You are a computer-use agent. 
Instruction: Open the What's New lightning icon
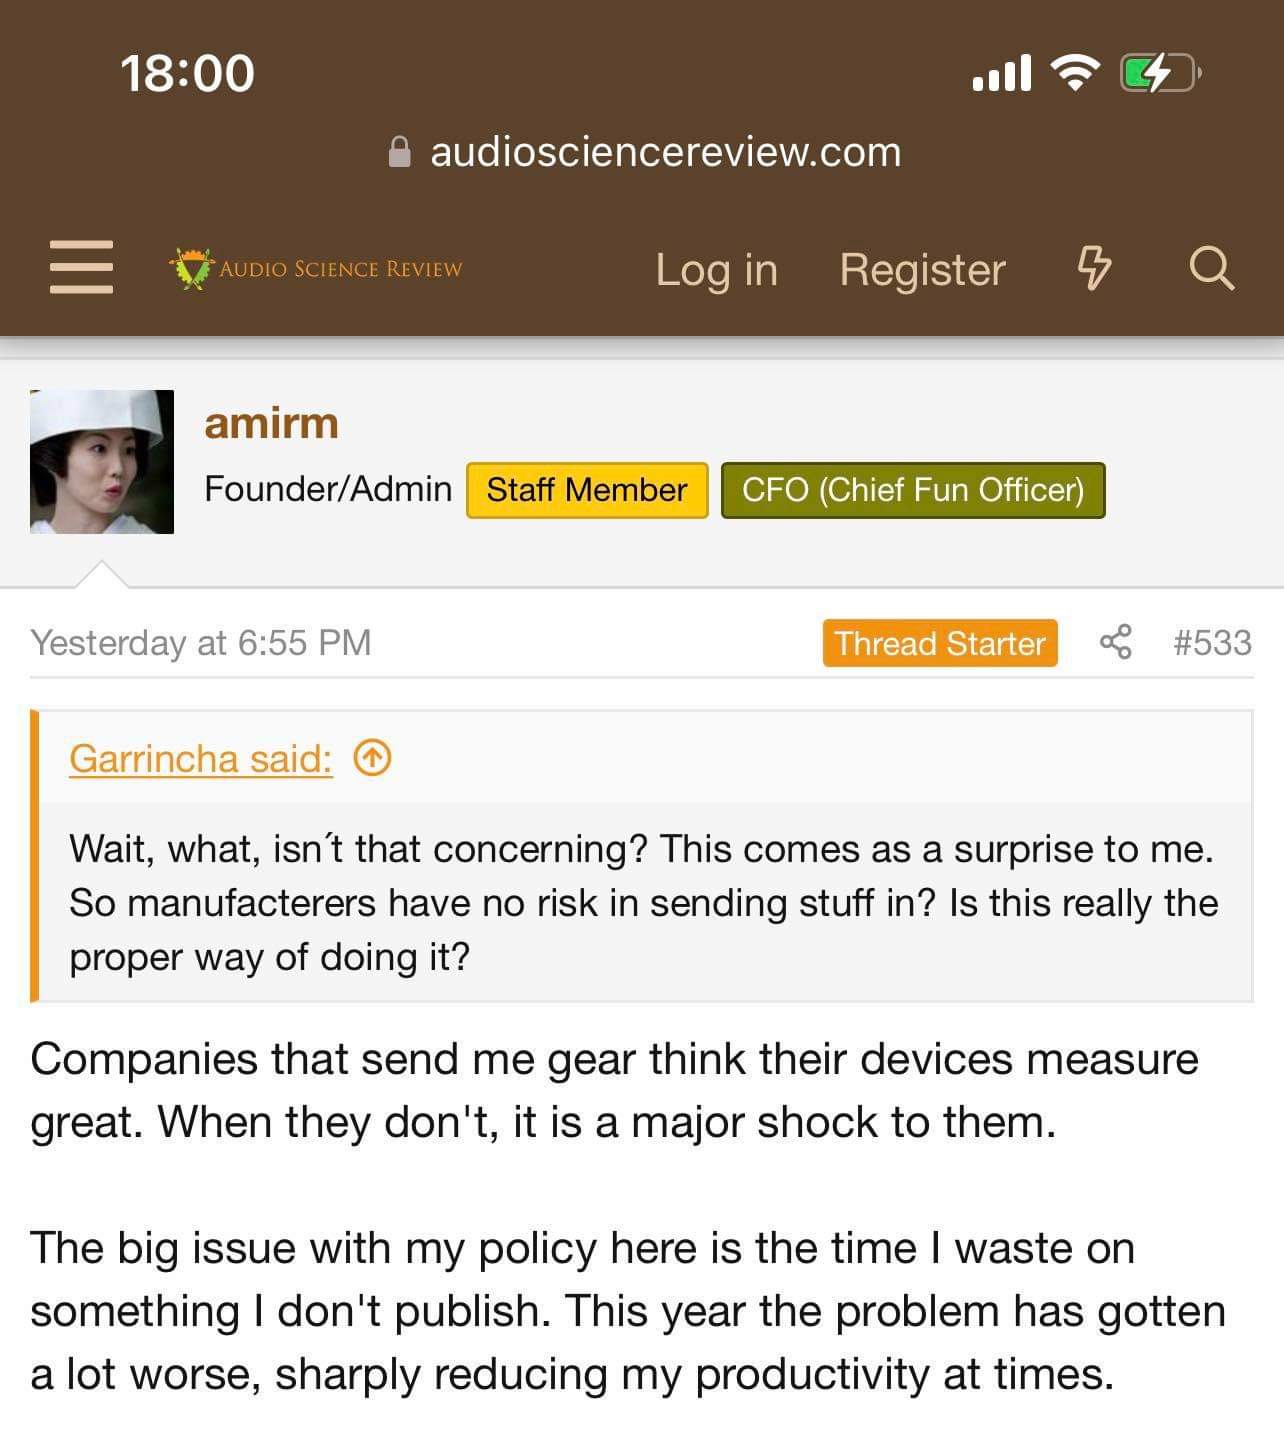point(1093,268)
